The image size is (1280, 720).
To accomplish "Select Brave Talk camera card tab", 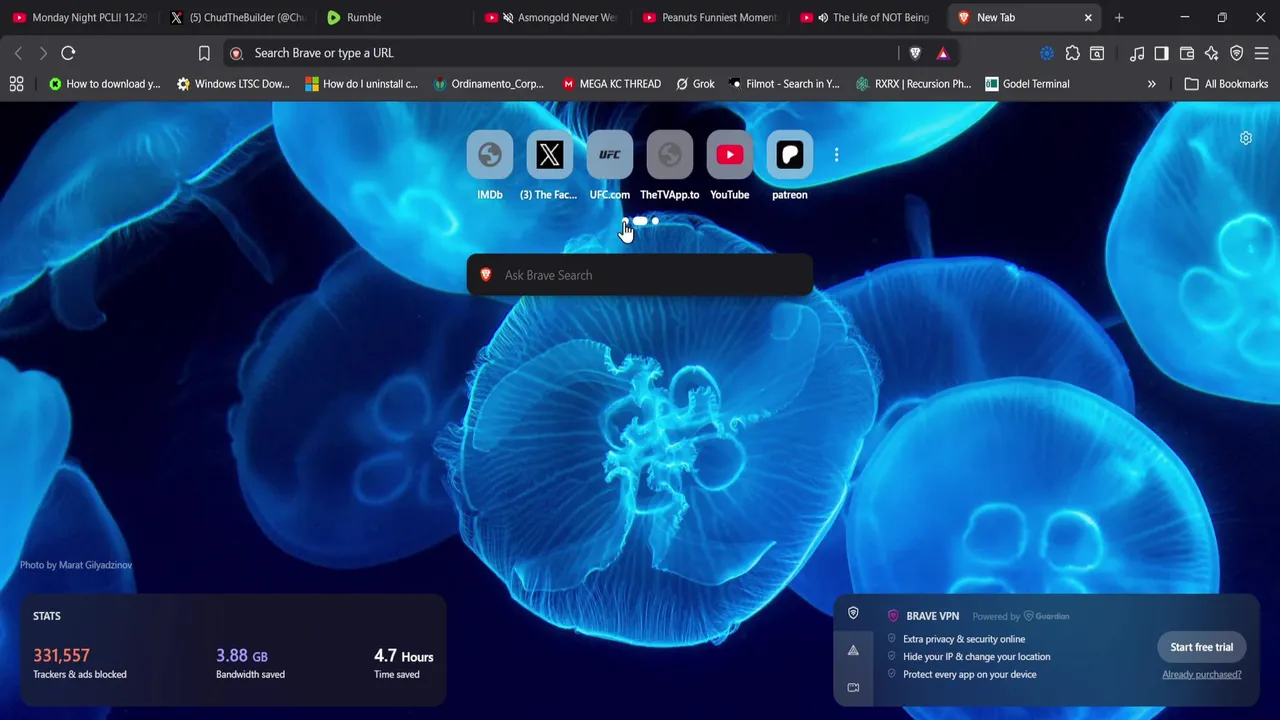I will [x=853, y=687].
